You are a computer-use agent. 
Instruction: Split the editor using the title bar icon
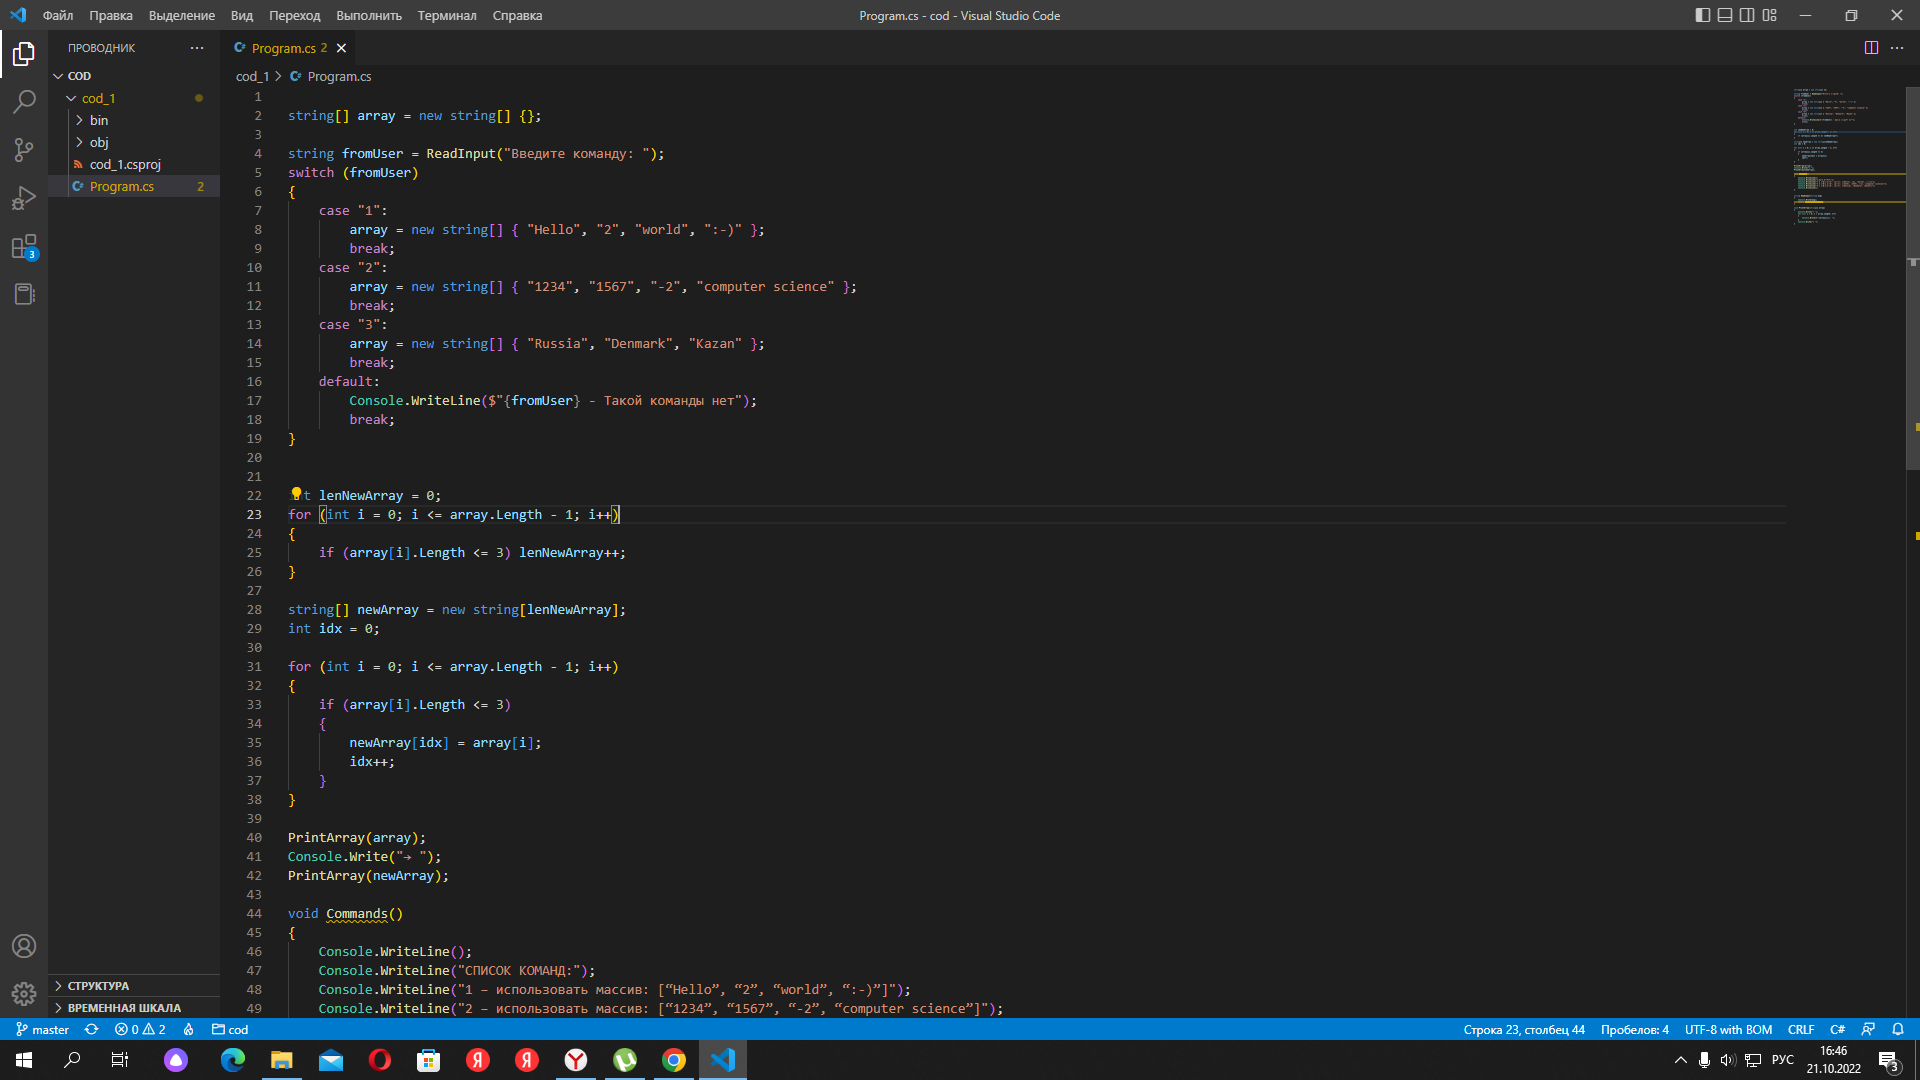(x=1871, y=47)
